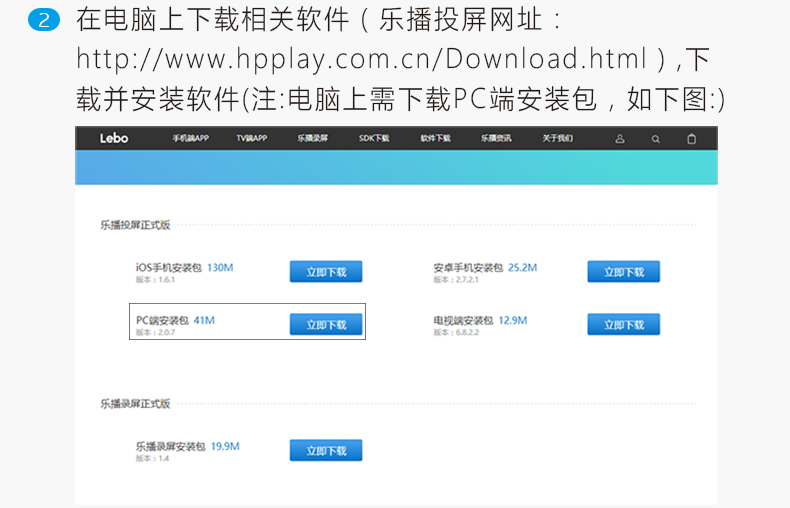Download the iOS手机安装包 with 立即下载
The height and width of the screenshot is (508, 790).
click(326, 272)
